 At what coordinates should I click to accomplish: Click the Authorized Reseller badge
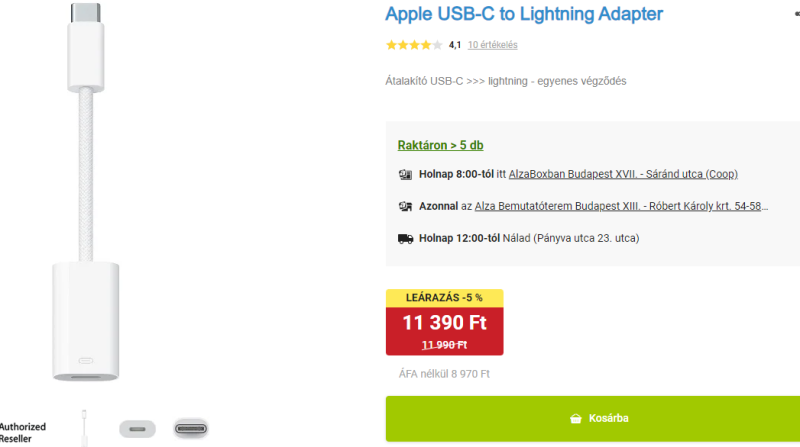click(22, 433)
